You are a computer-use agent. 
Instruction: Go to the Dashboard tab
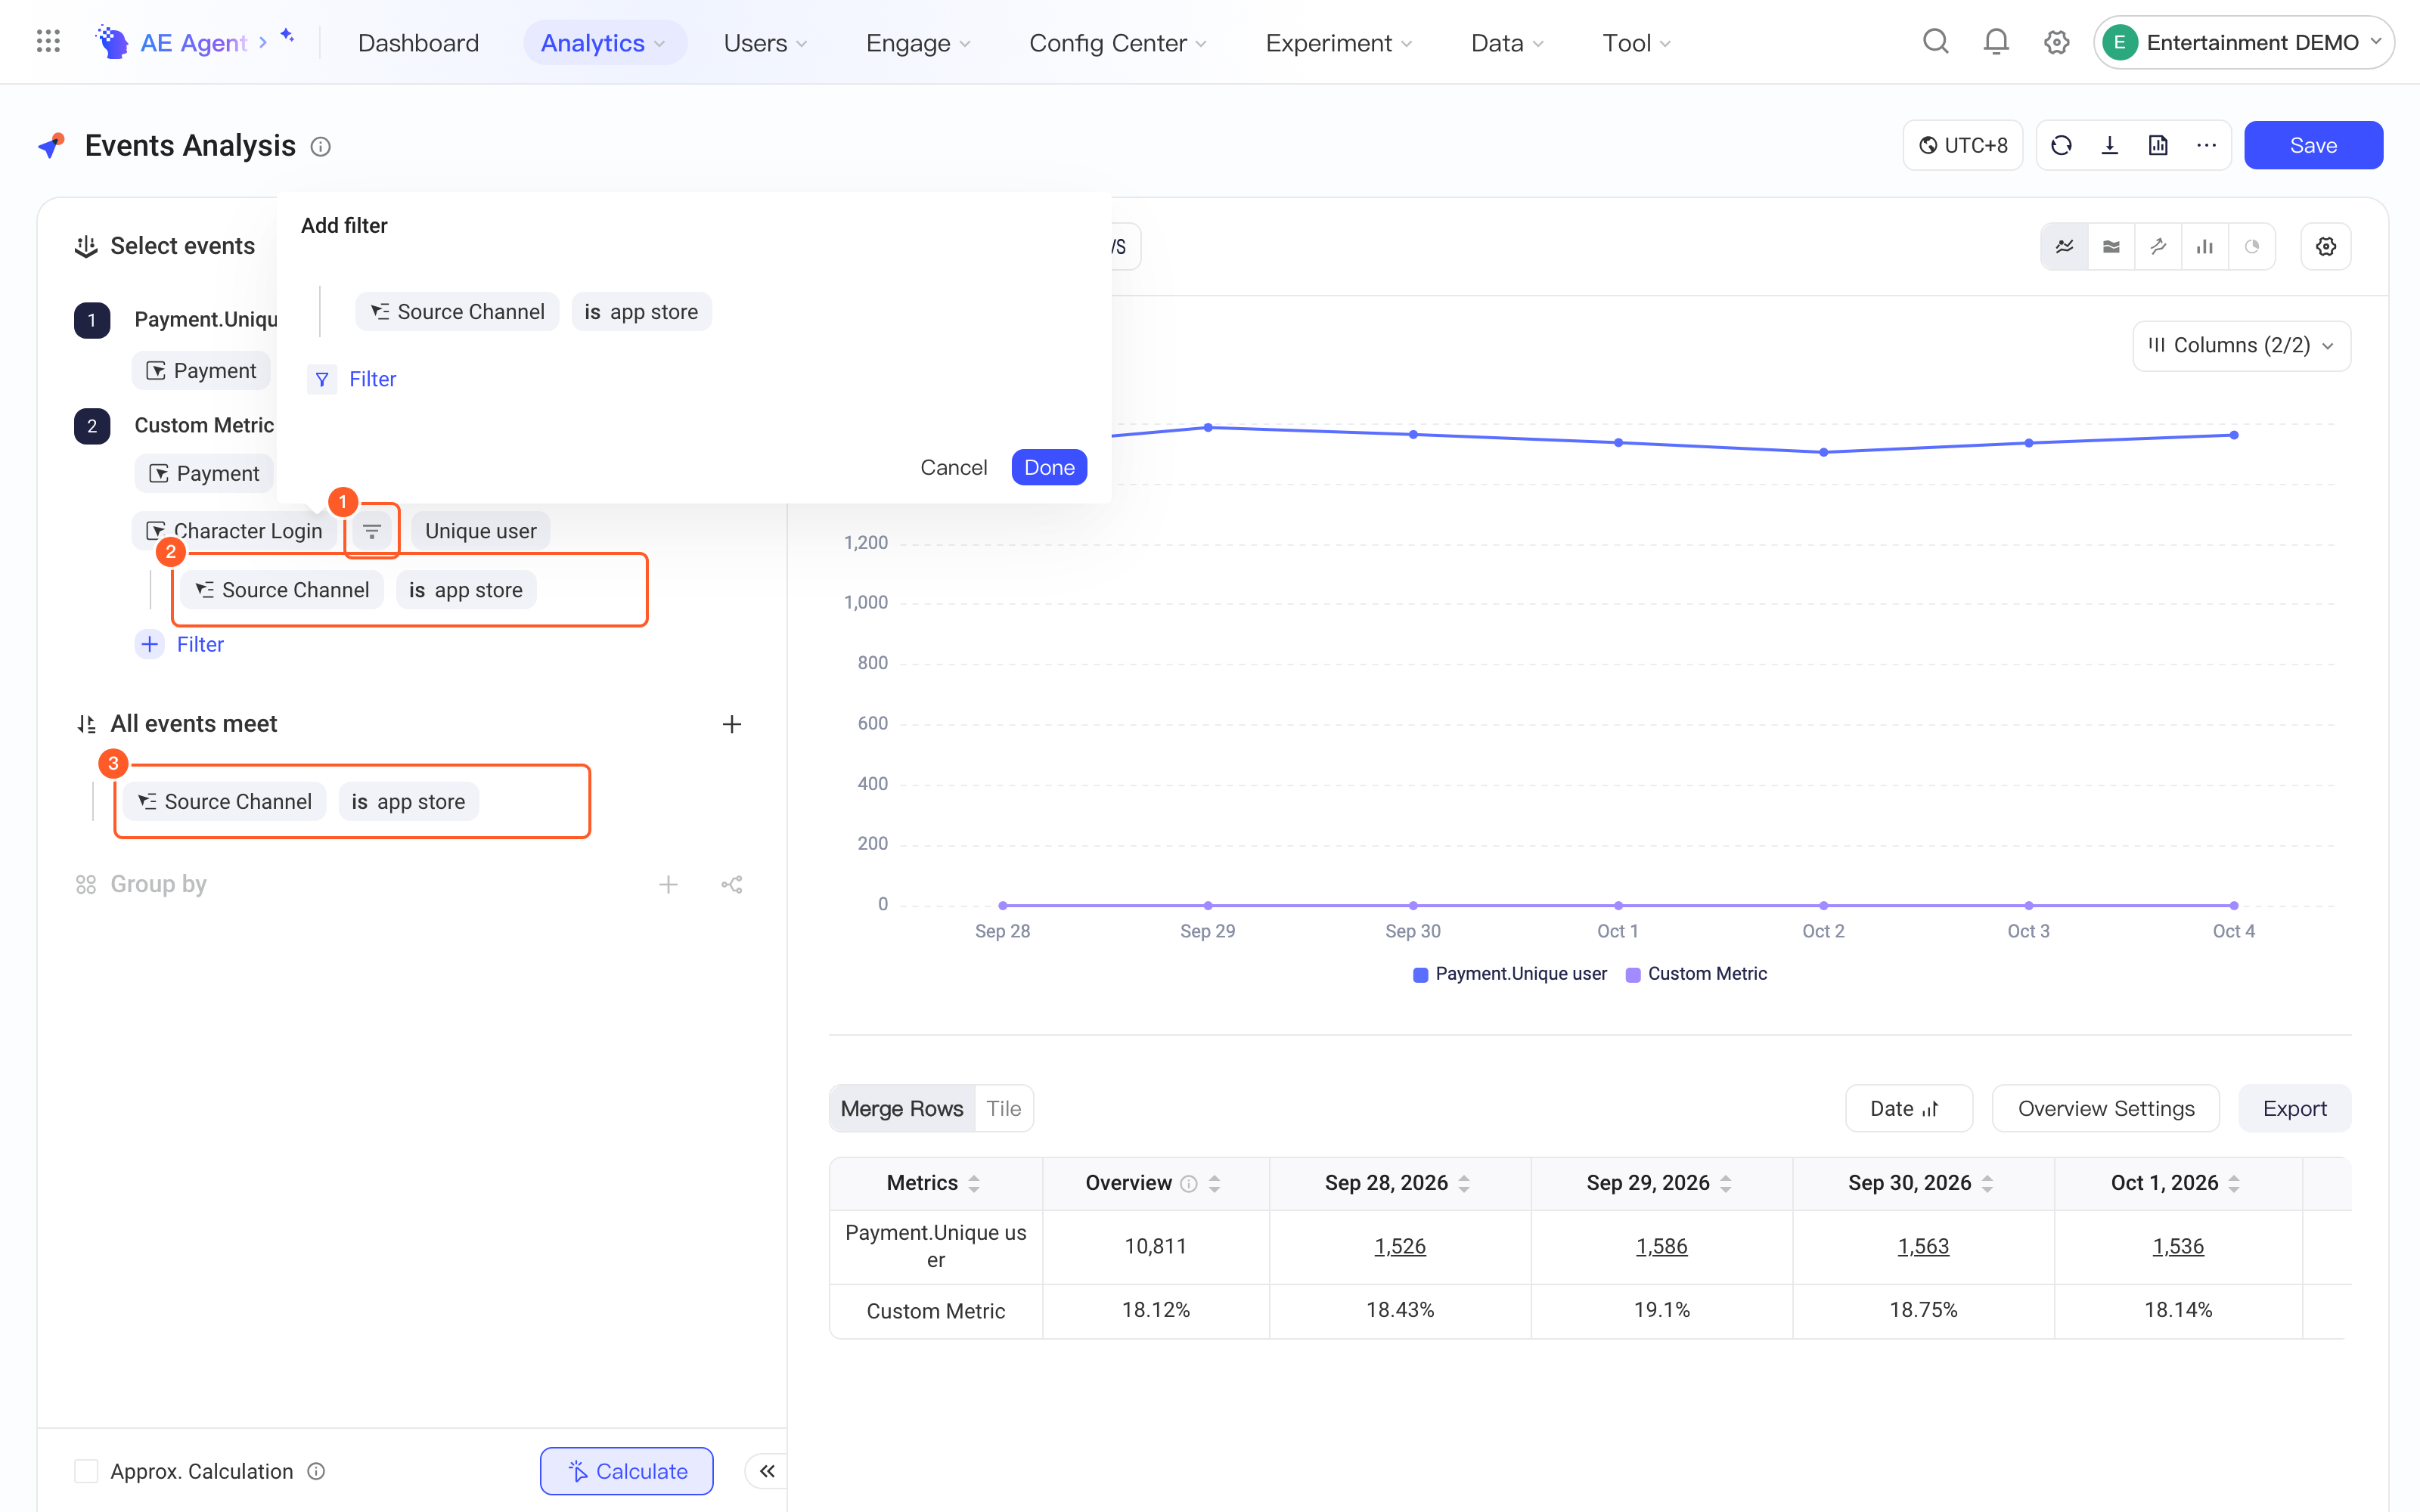coord(419,43)
